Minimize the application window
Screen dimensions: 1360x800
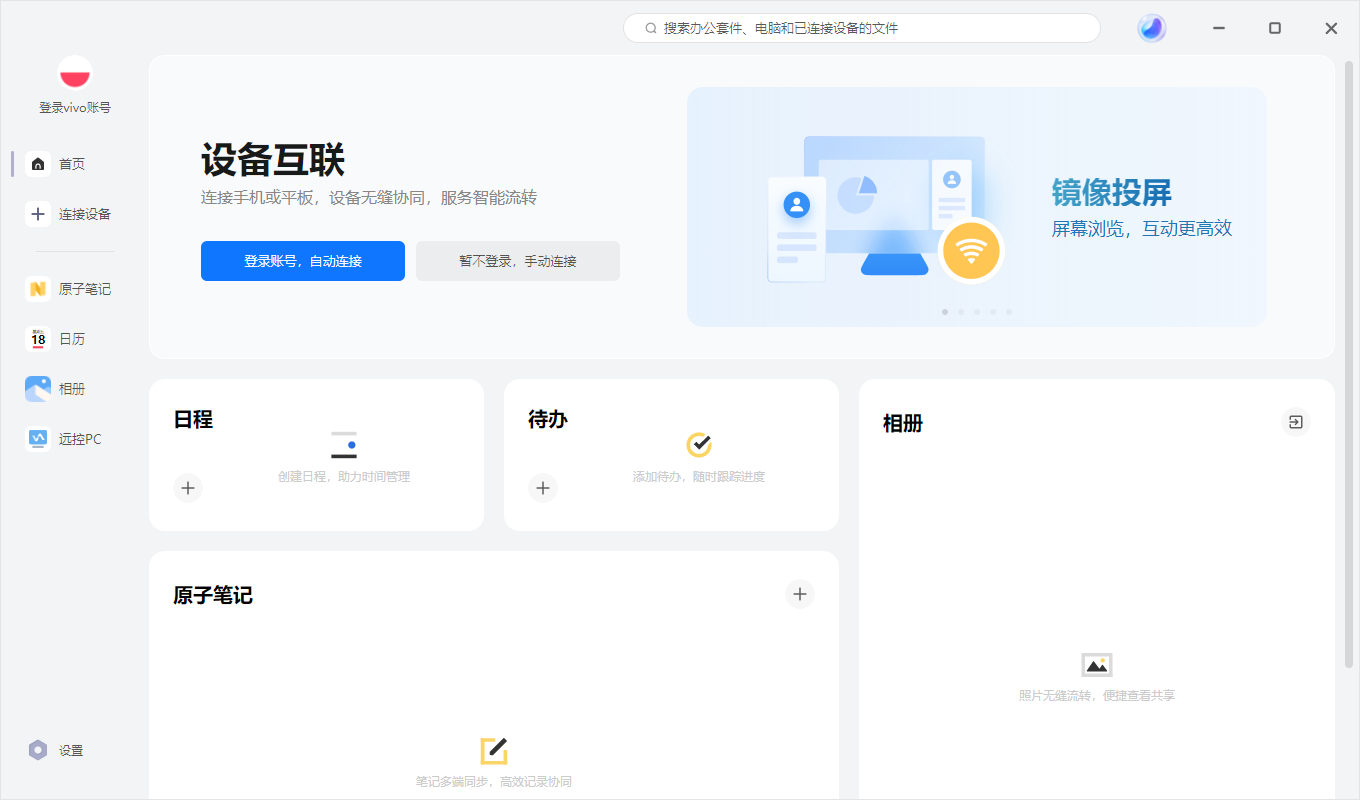(x=1219, y=28)
